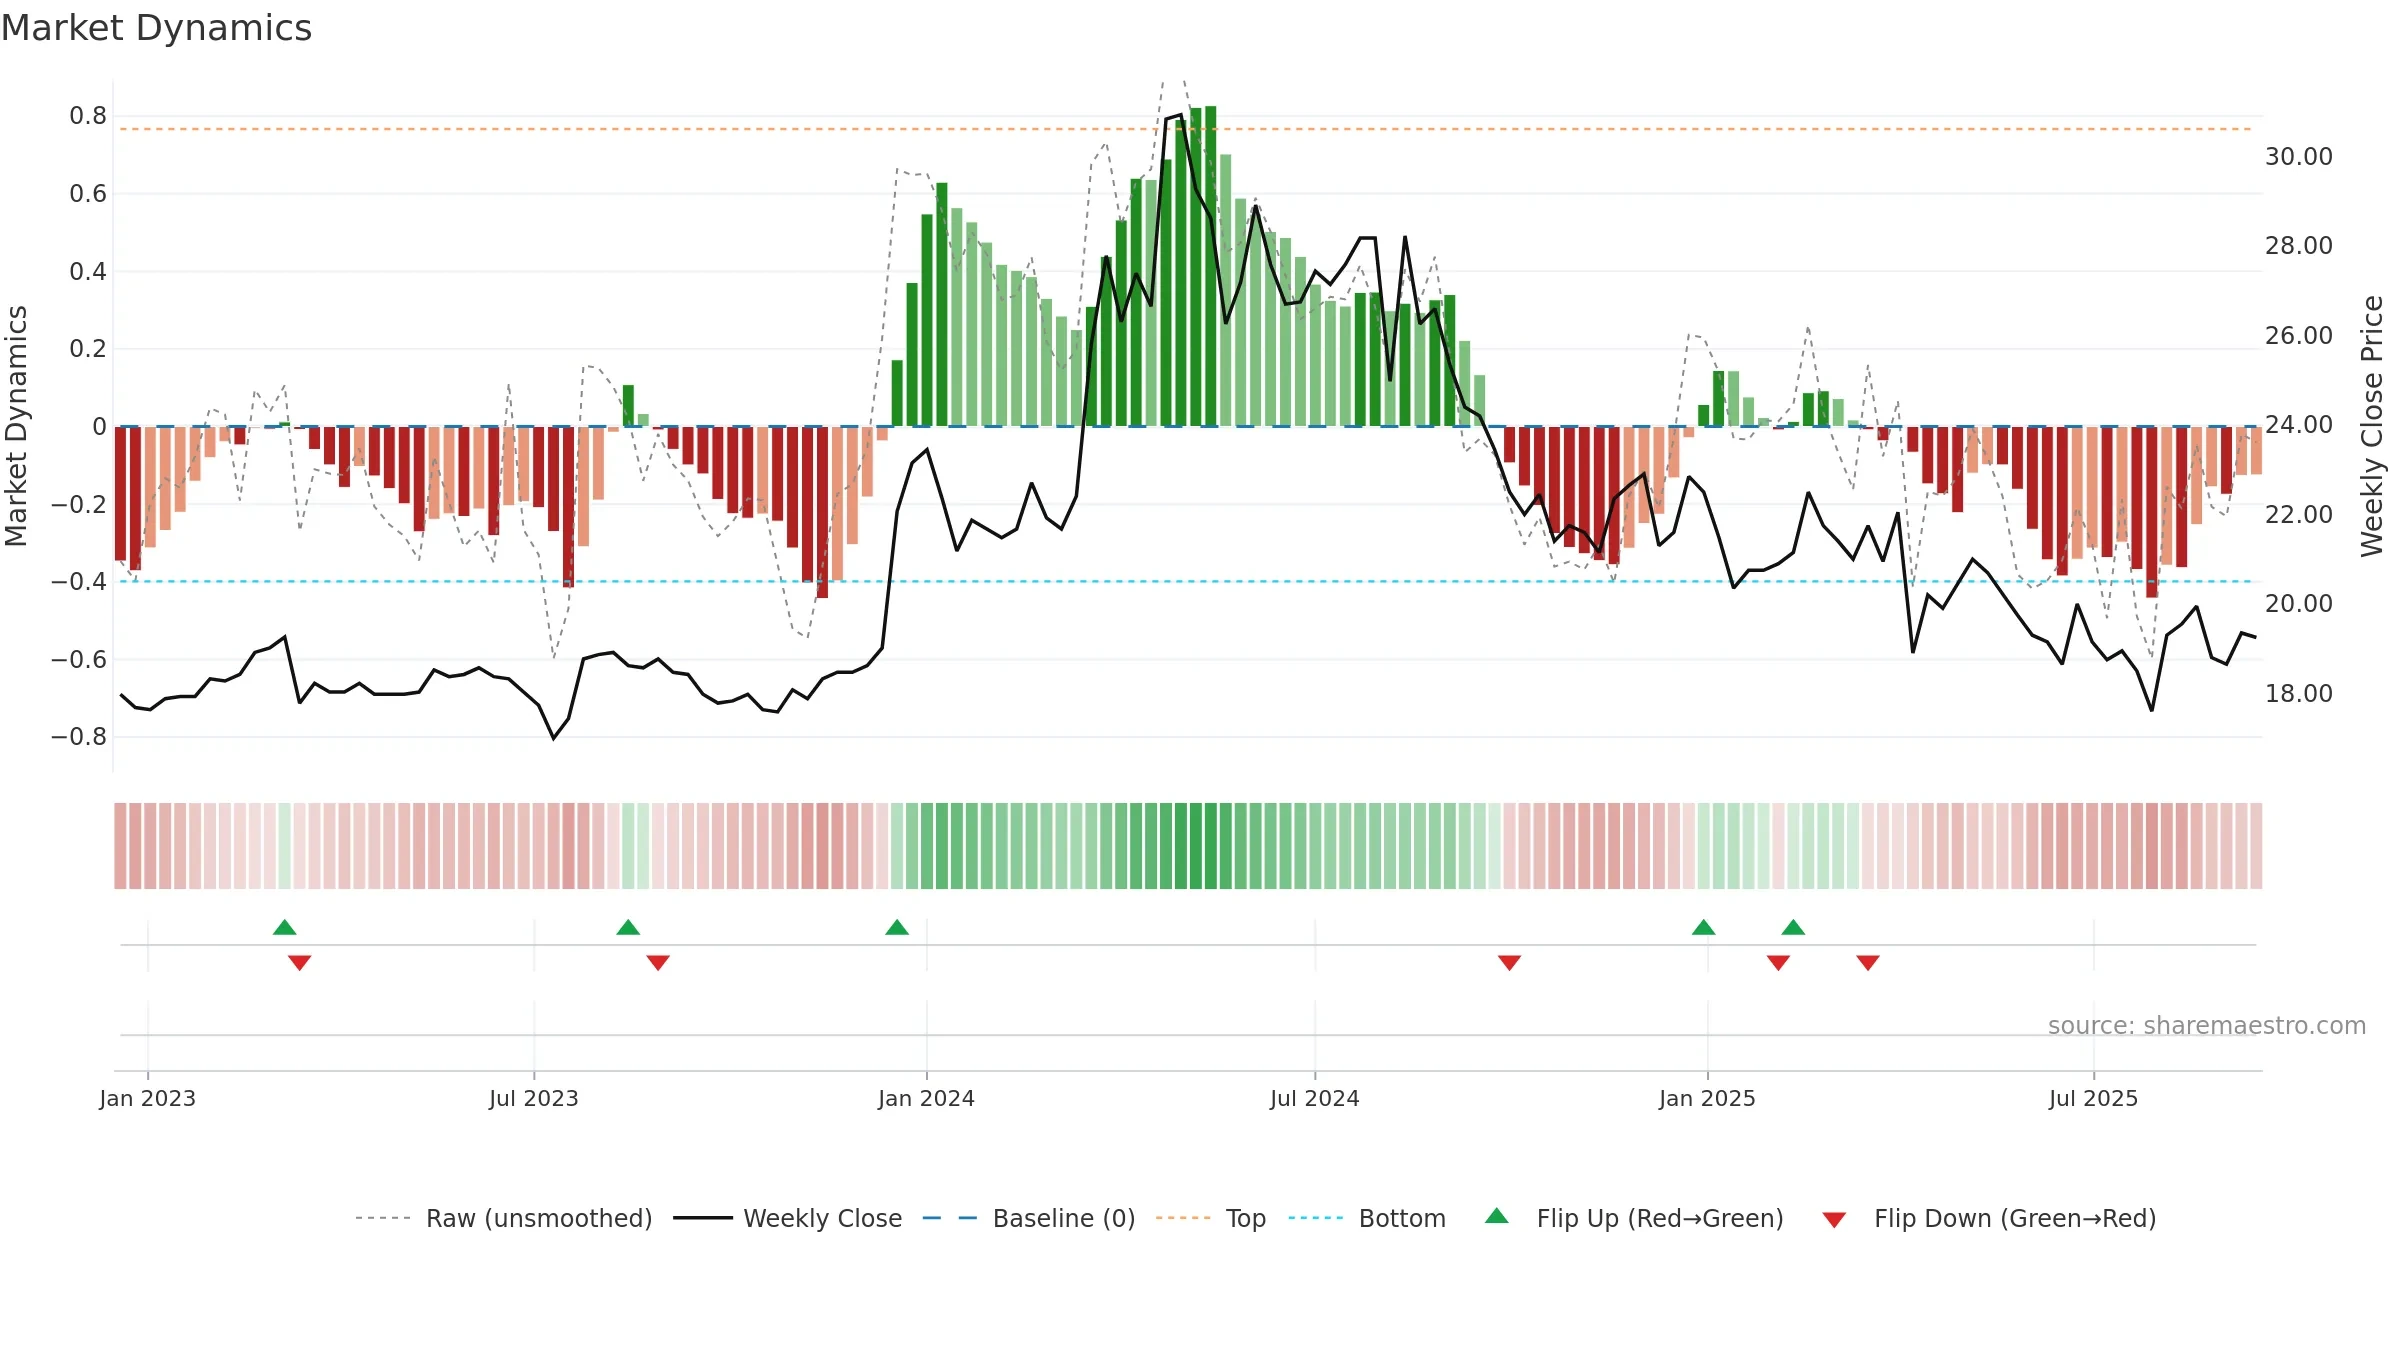Click the Raw (unsmoothed) legend entry
2400x1350 pixels.
coord(504,1218)
